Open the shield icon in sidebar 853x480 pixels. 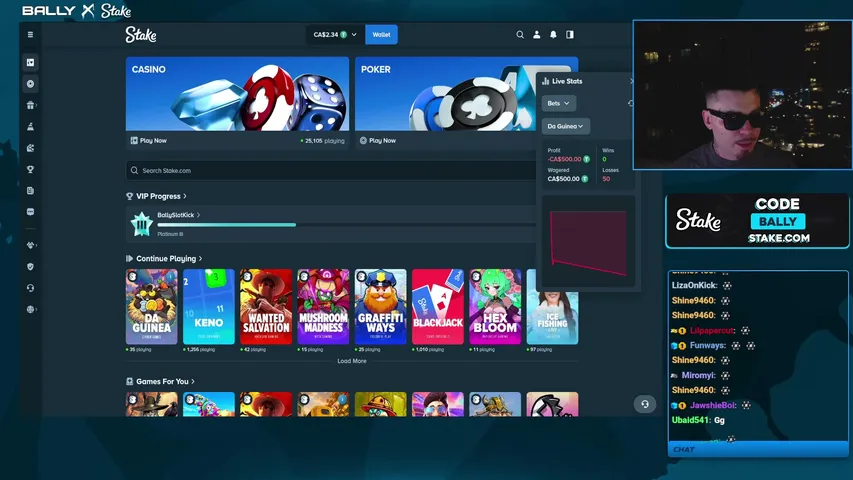coord(30,267)
